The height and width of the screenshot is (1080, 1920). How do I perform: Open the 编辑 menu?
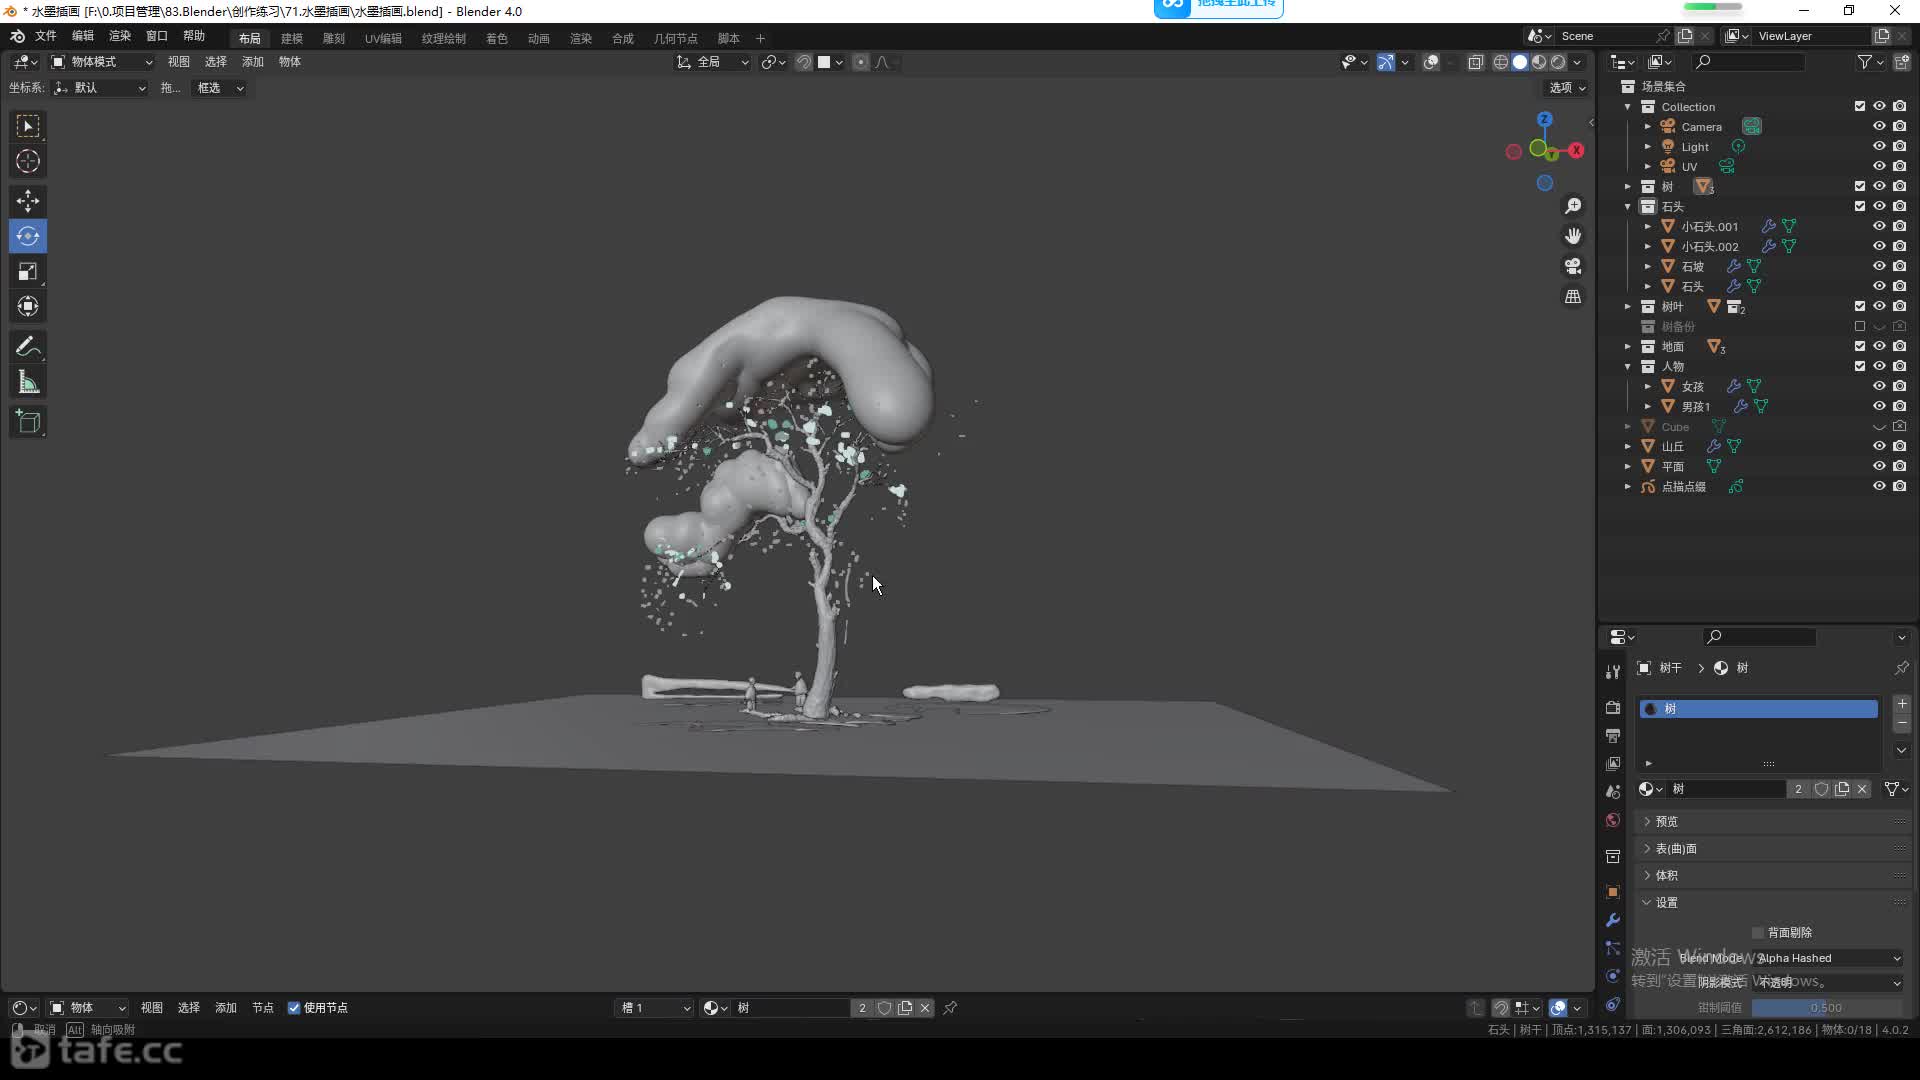coord(83,36)
